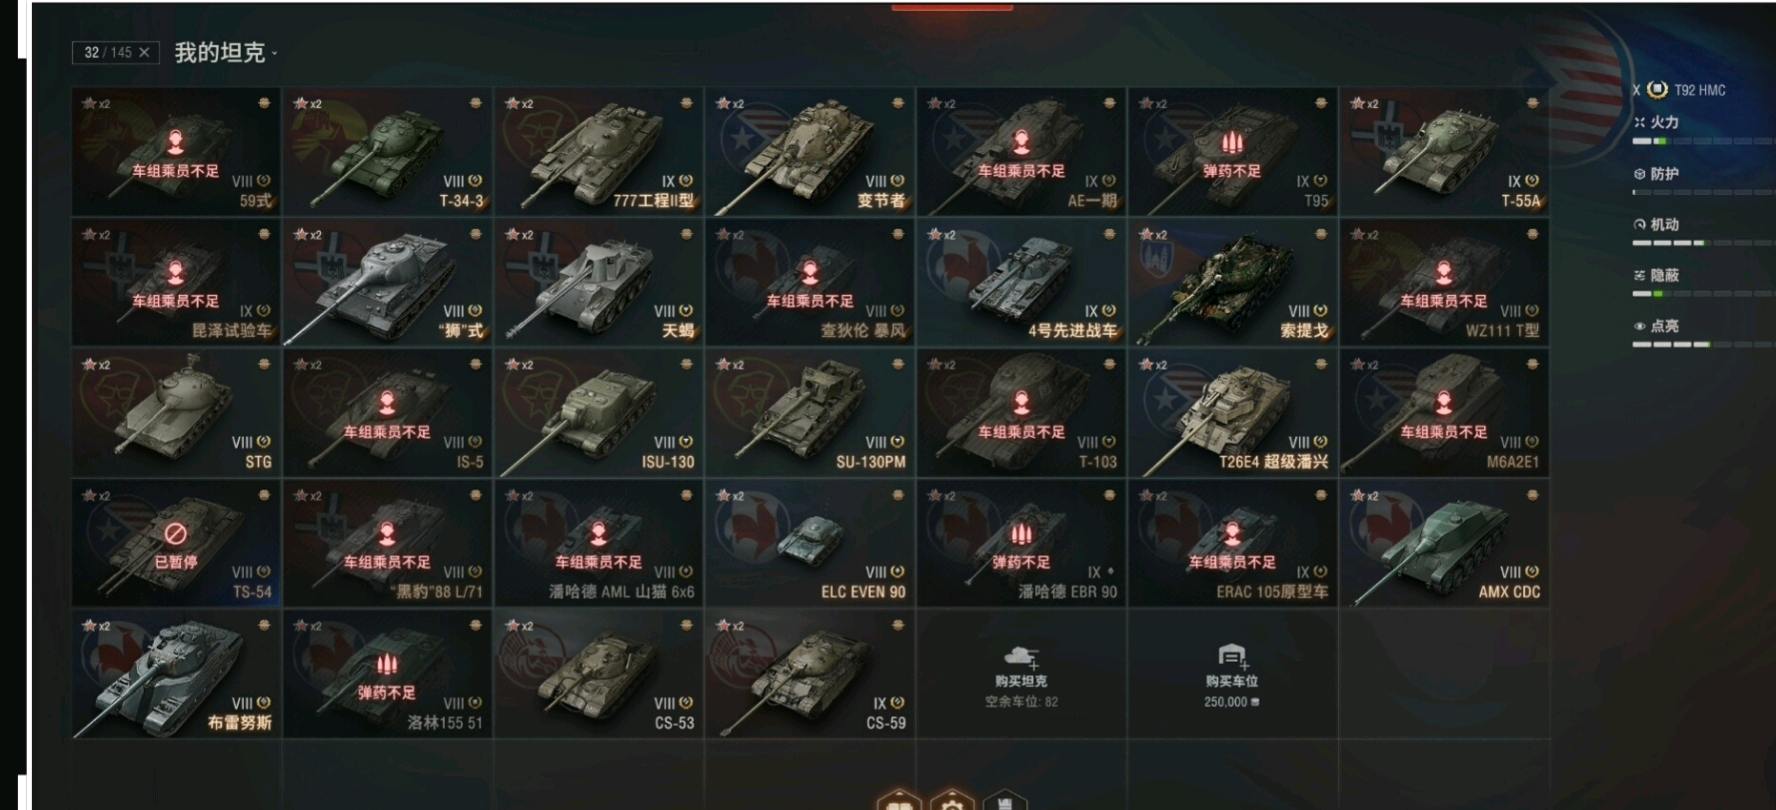Click the ammo shortage icon on T95

click(1232, 142)
